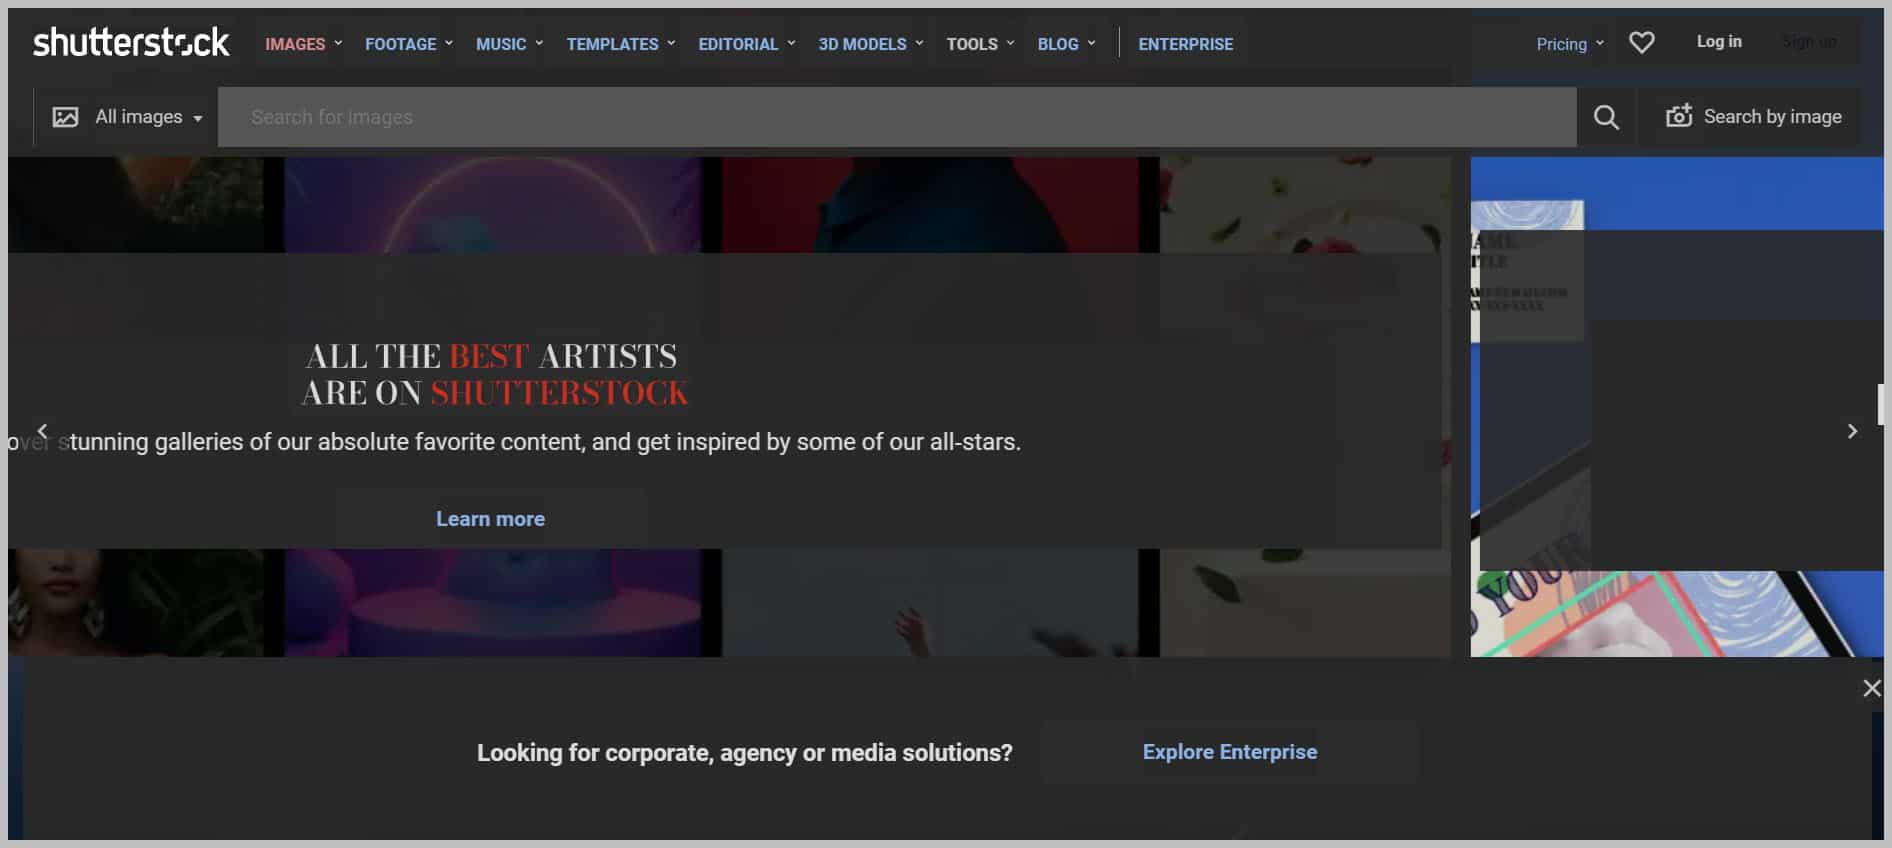
Task: Click Learn more on the banner
Action: click(490, 519)
